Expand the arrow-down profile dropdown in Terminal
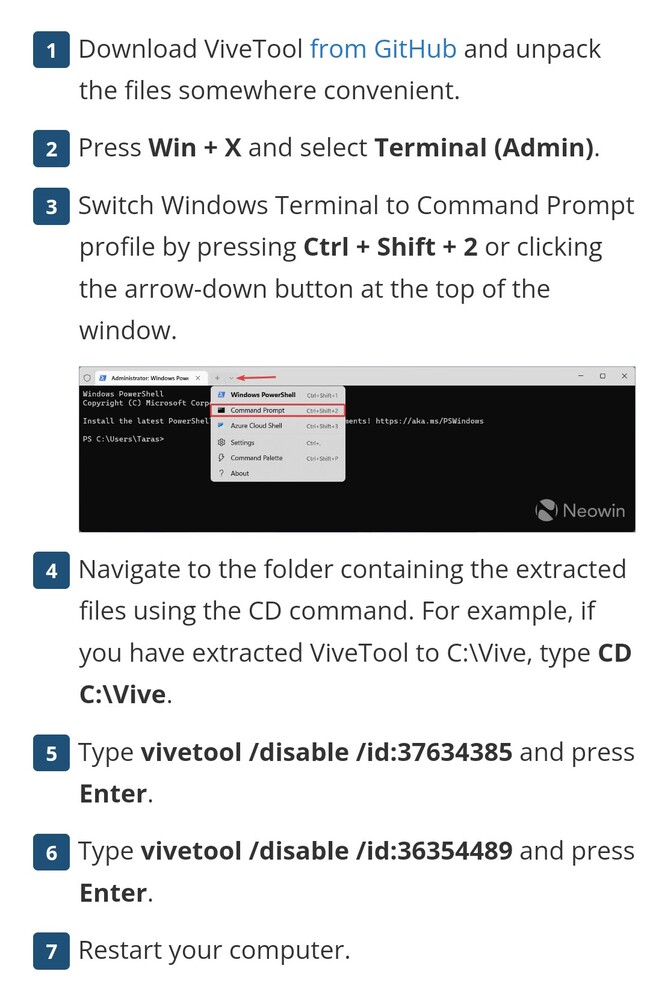This screenshot has width=650, height=998. tap(231, 377)
